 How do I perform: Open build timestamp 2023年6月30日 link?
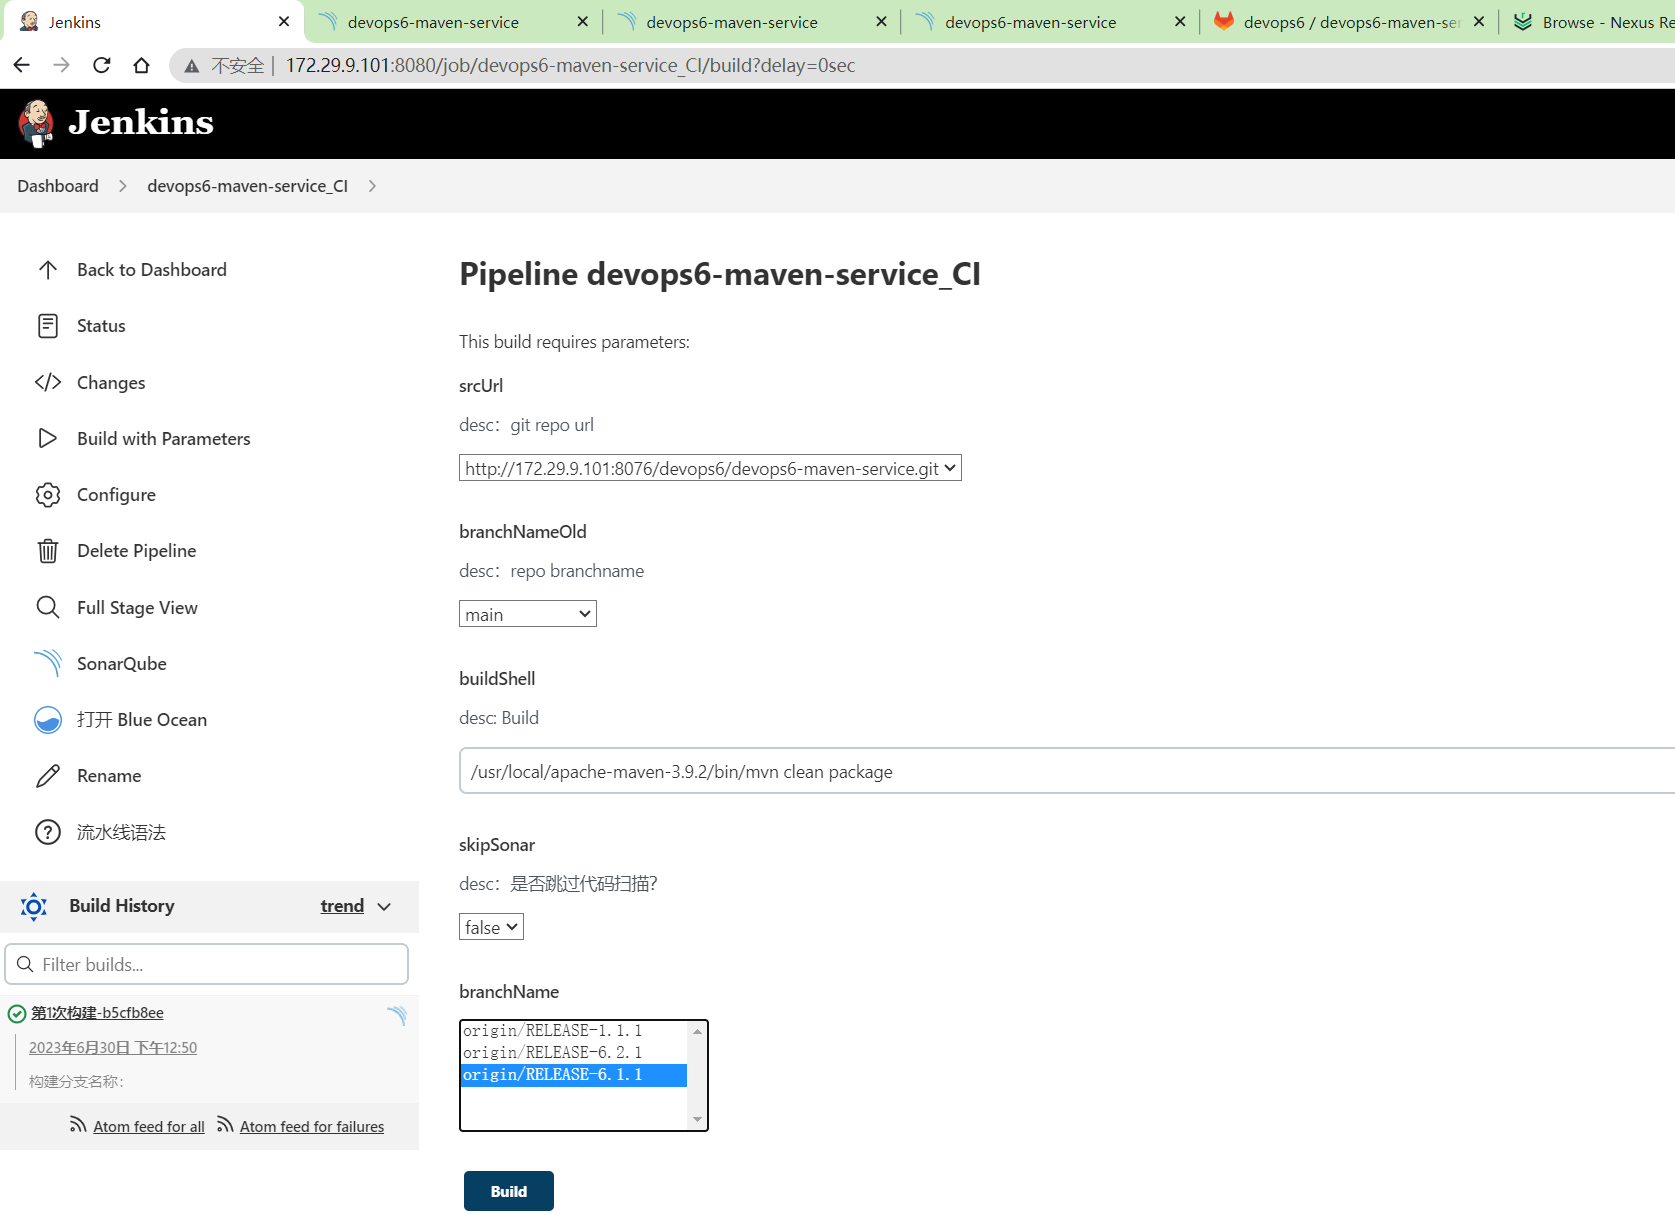(113, 1048)
